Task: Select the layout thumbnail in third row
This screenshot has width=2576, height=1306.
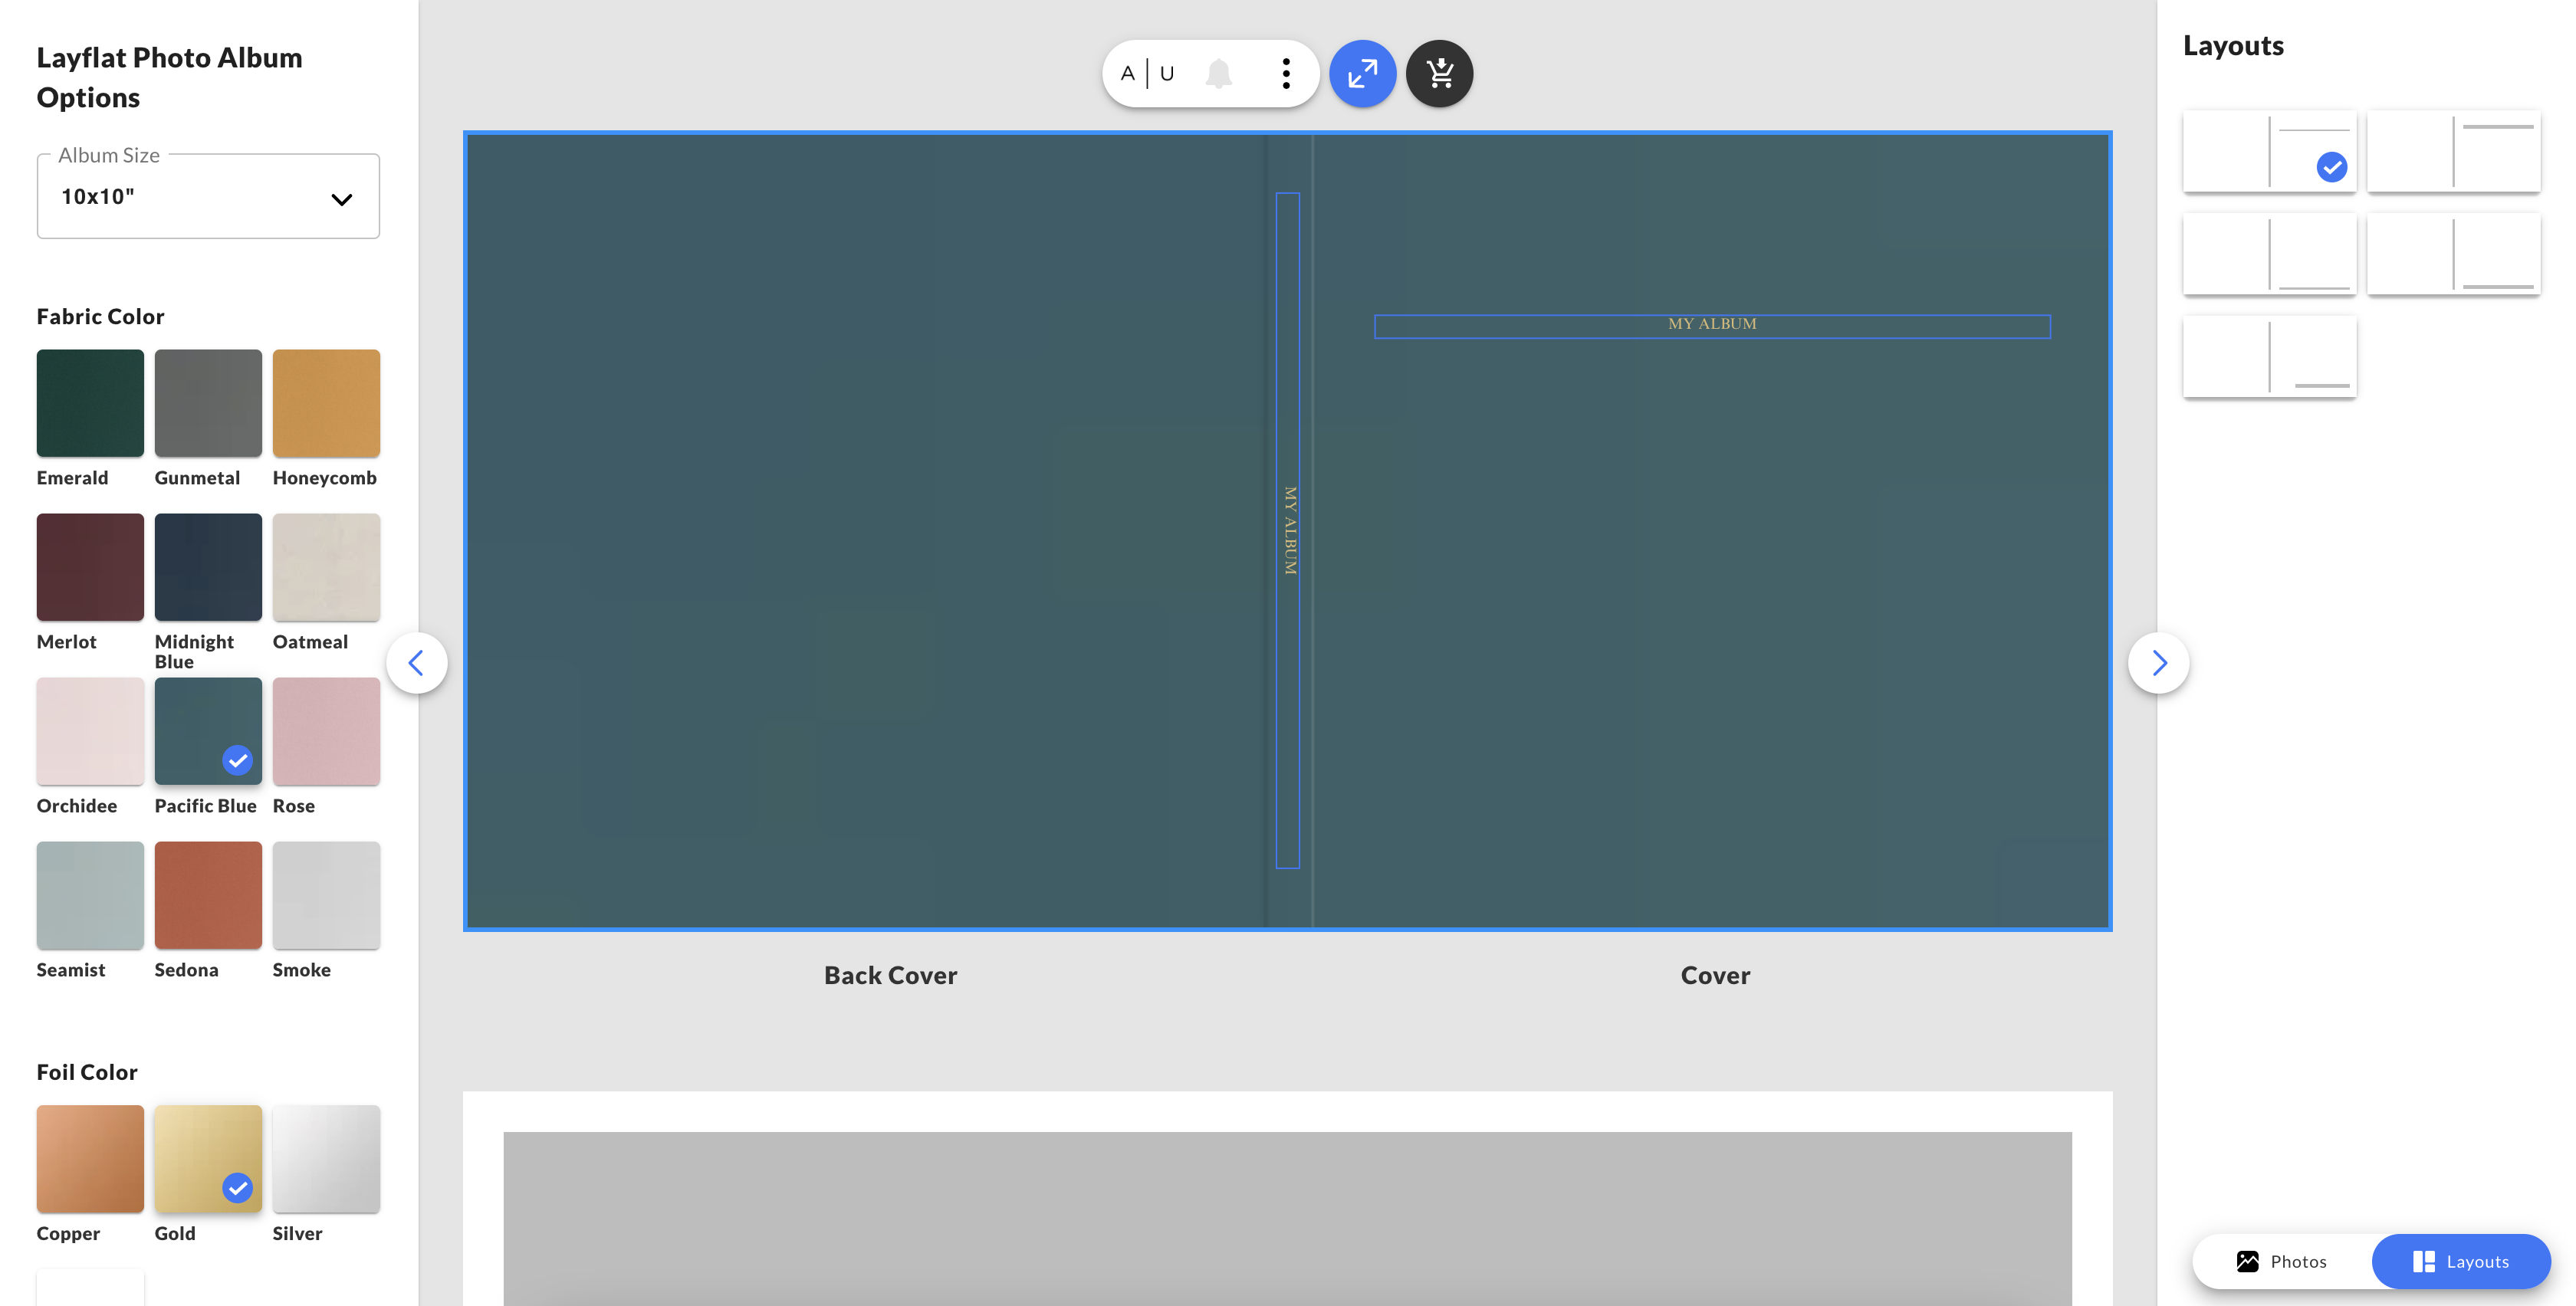Action: (x=2269, y=357)
